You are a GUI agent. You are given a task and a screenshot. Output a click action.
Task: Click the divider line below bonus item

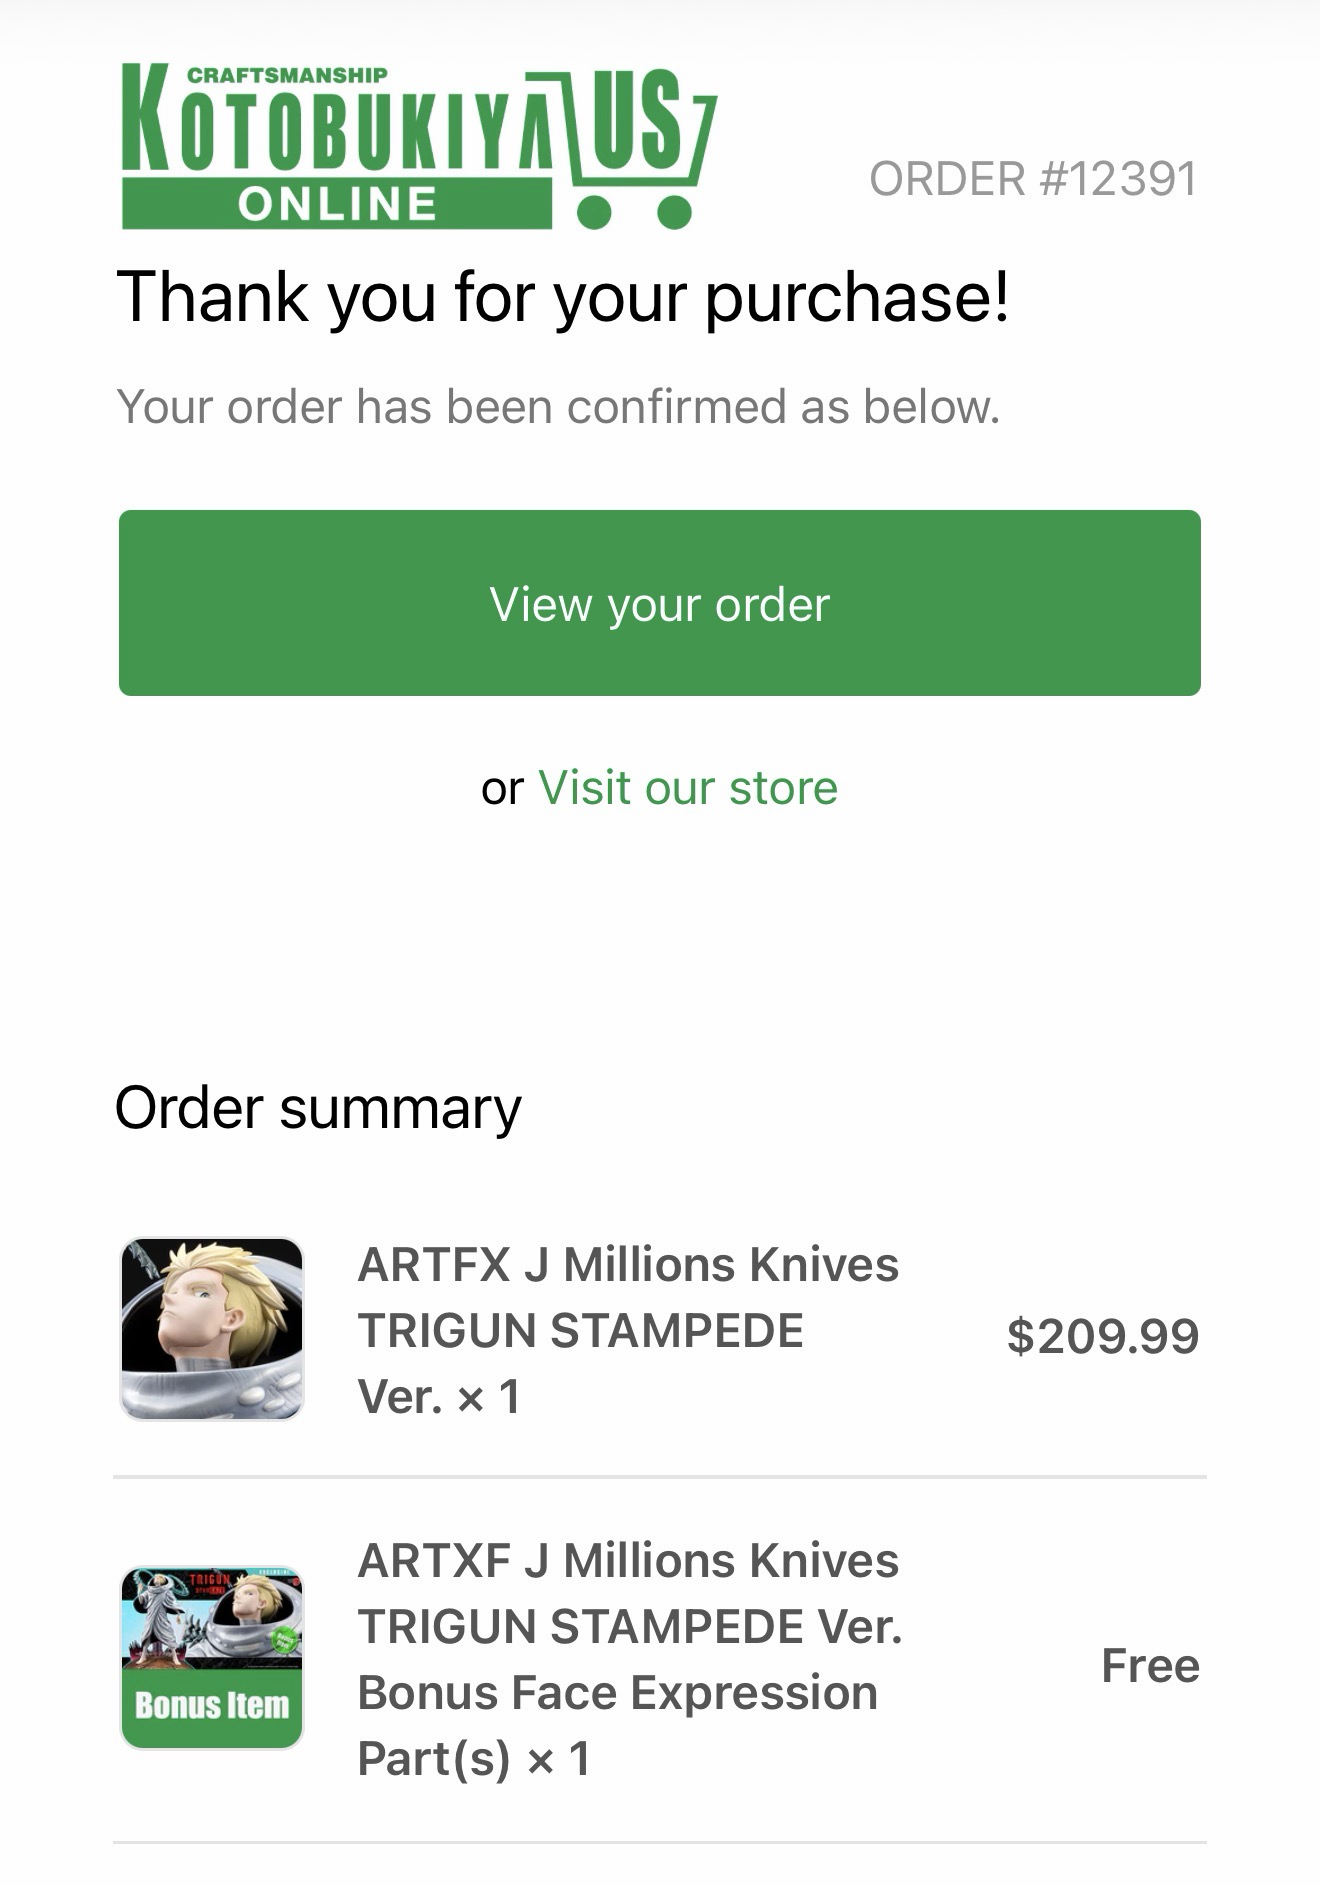tap(660, 1842)
